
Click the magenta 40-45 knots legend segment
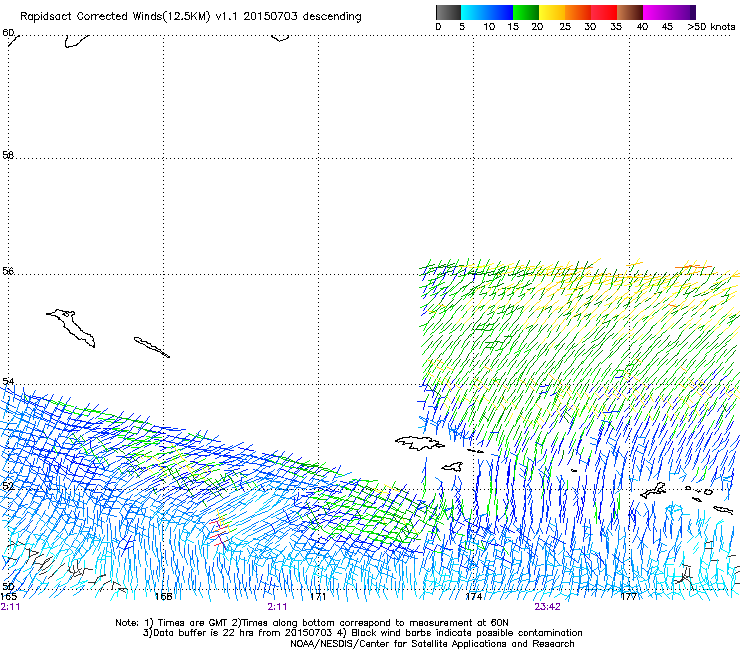coord(666,12)
